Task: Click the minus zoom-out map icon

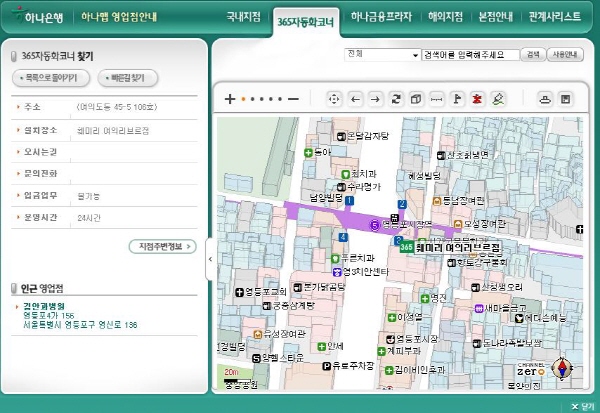Action: (293, 99)
